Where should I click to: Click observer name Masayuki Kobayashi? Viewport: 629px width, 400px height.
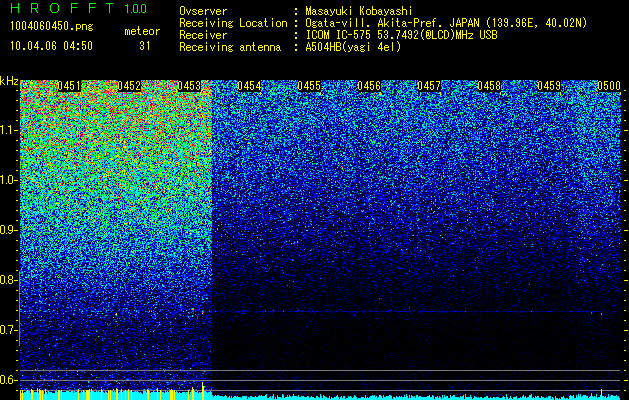coord(359,11)
